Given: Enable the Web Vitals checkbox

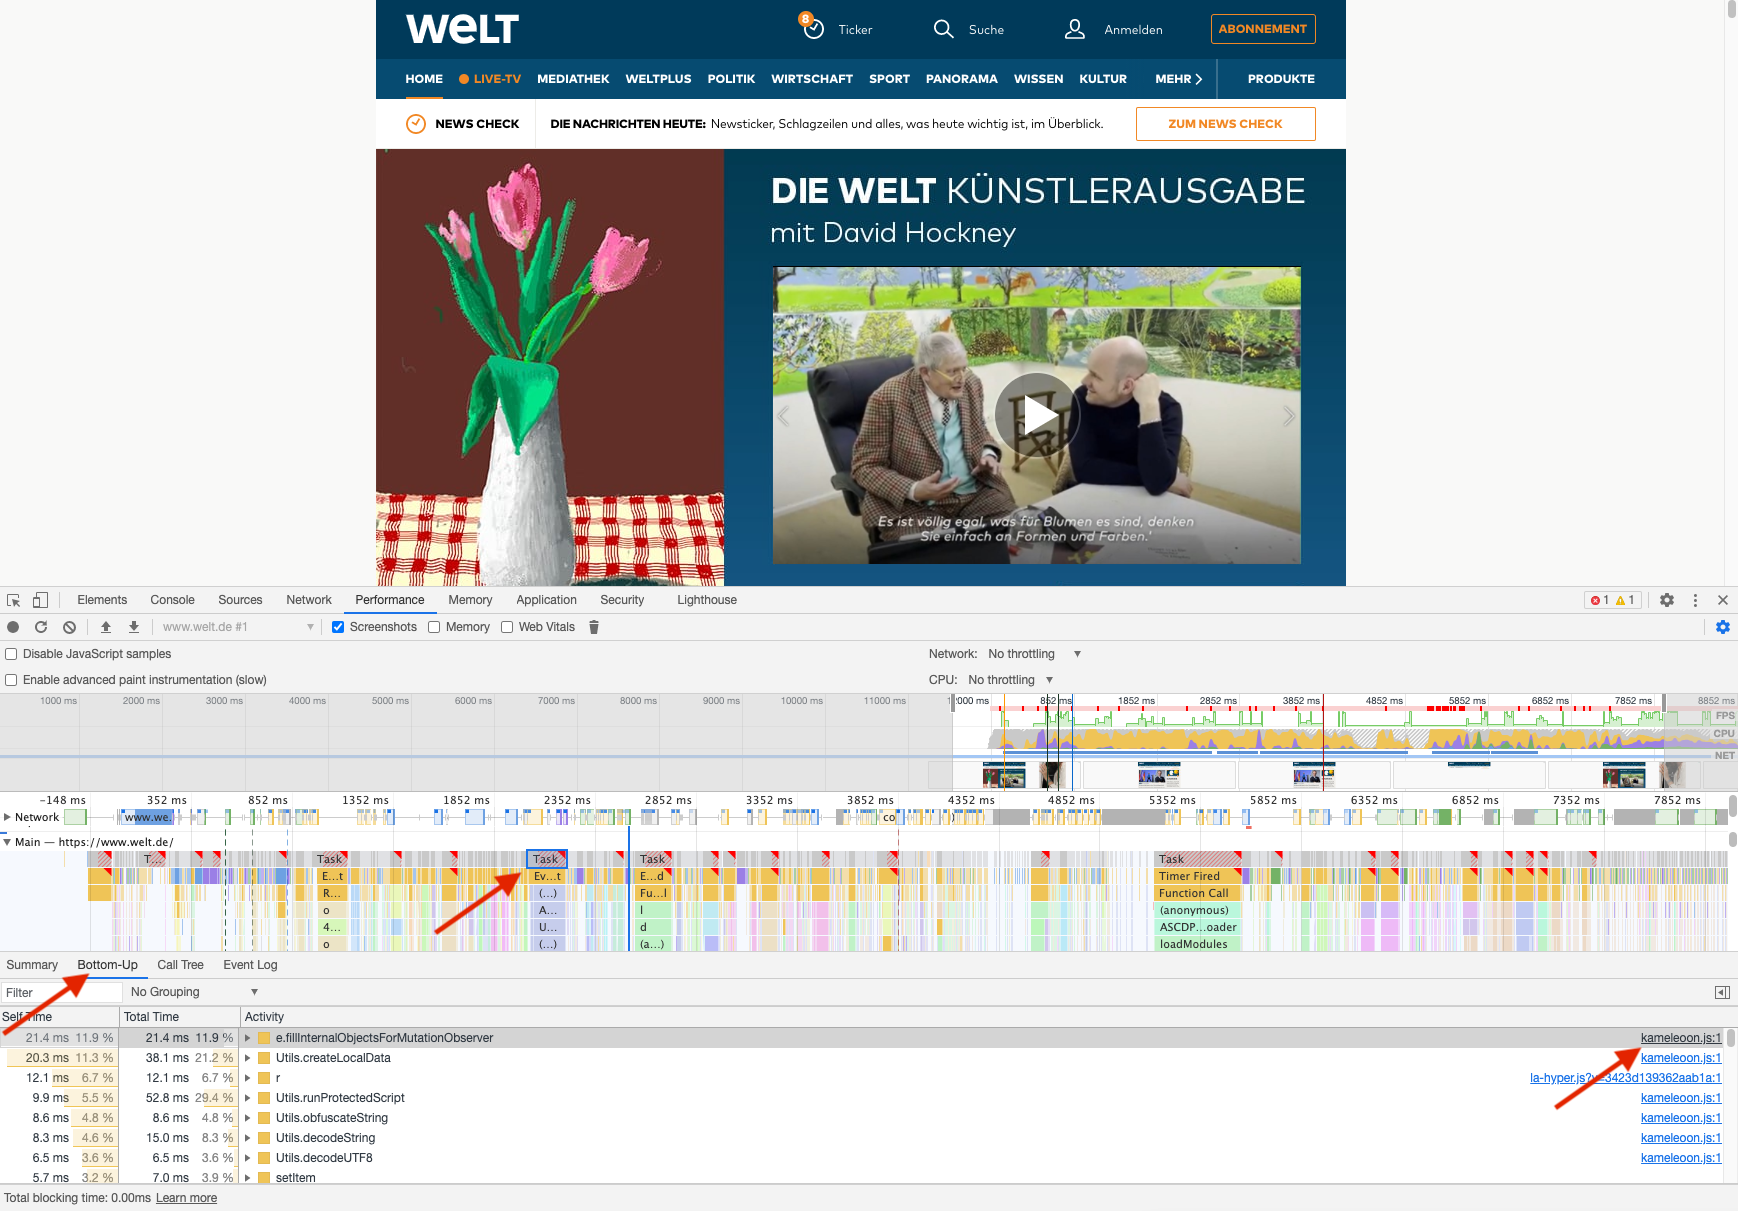Looking at the screenshot, I should click(x=507, y=627).
